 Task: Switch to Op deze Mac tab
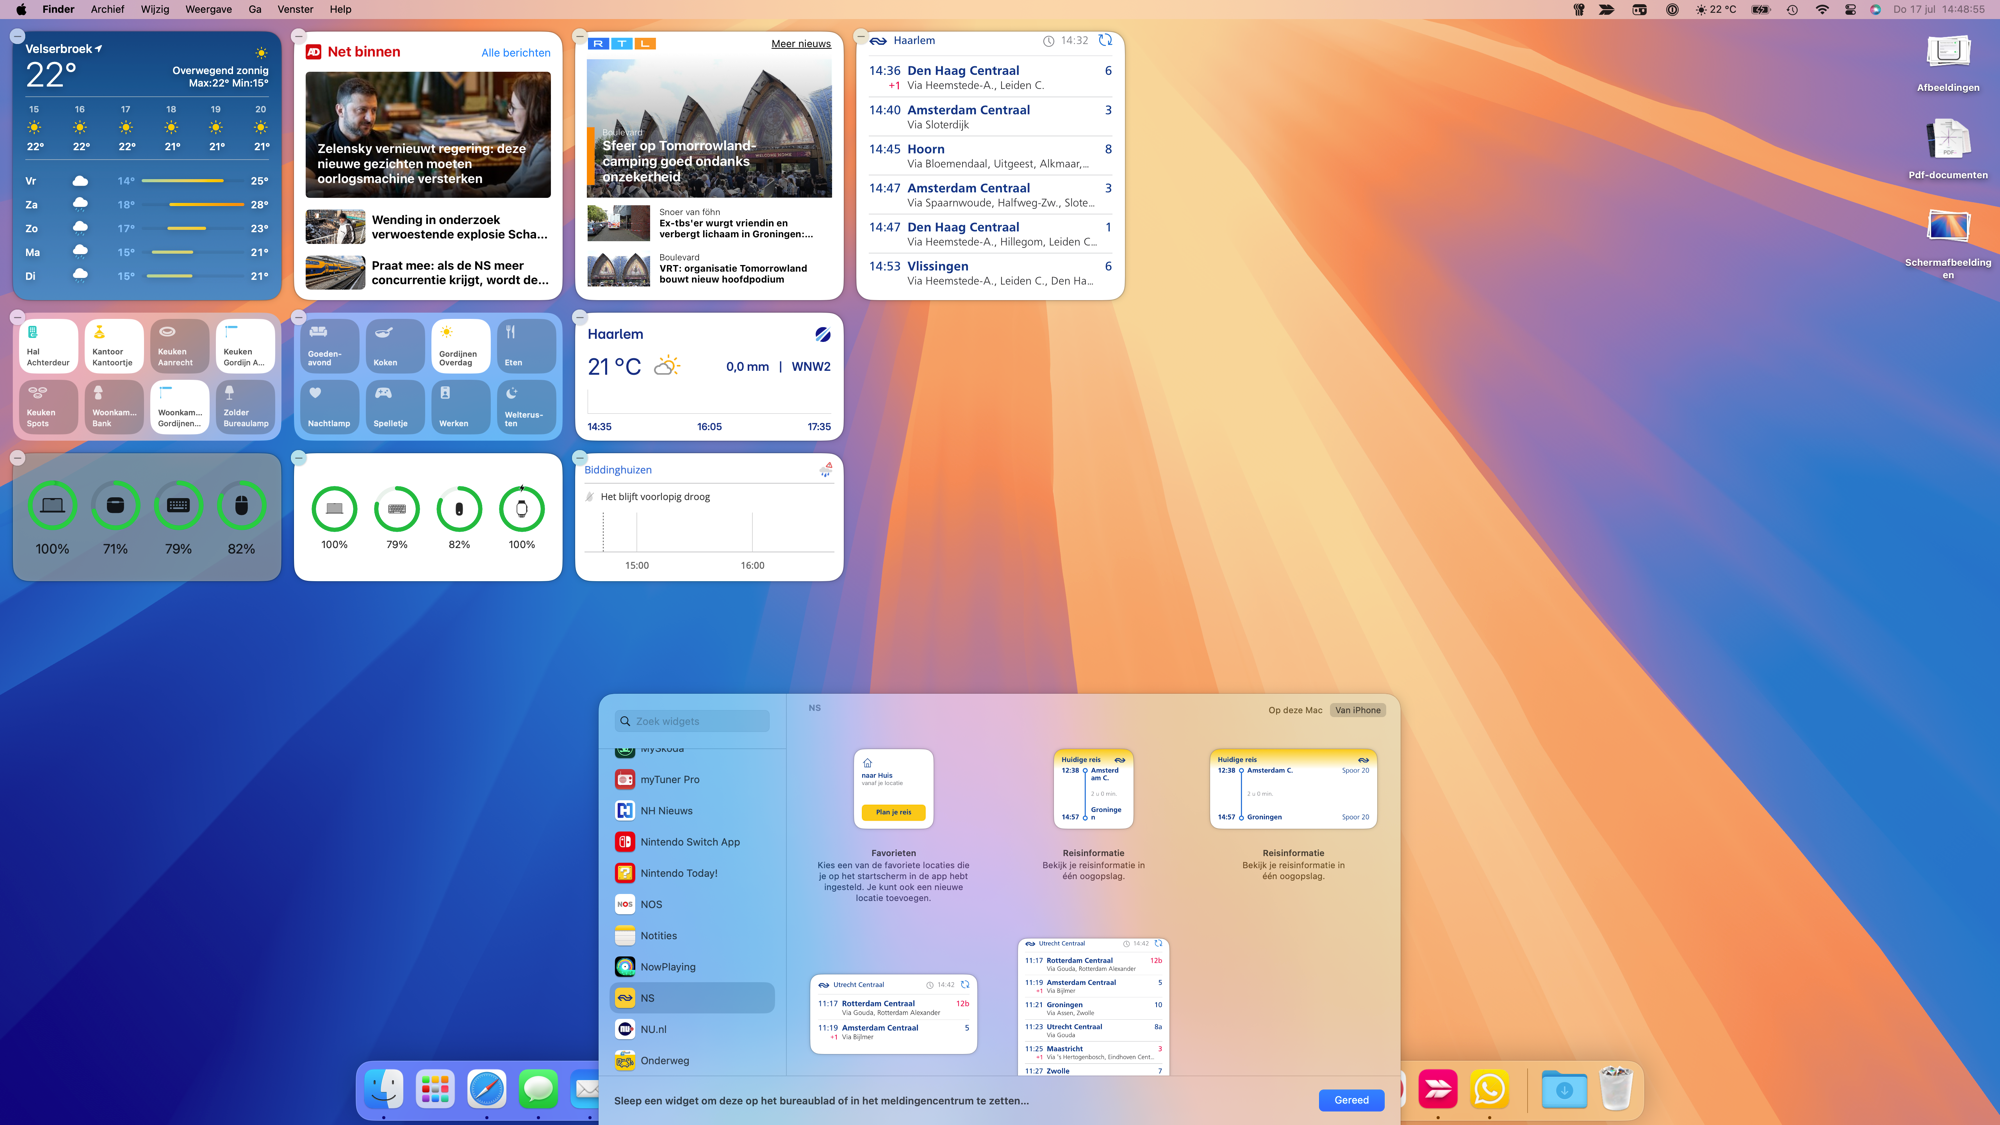click(1295, 710)
